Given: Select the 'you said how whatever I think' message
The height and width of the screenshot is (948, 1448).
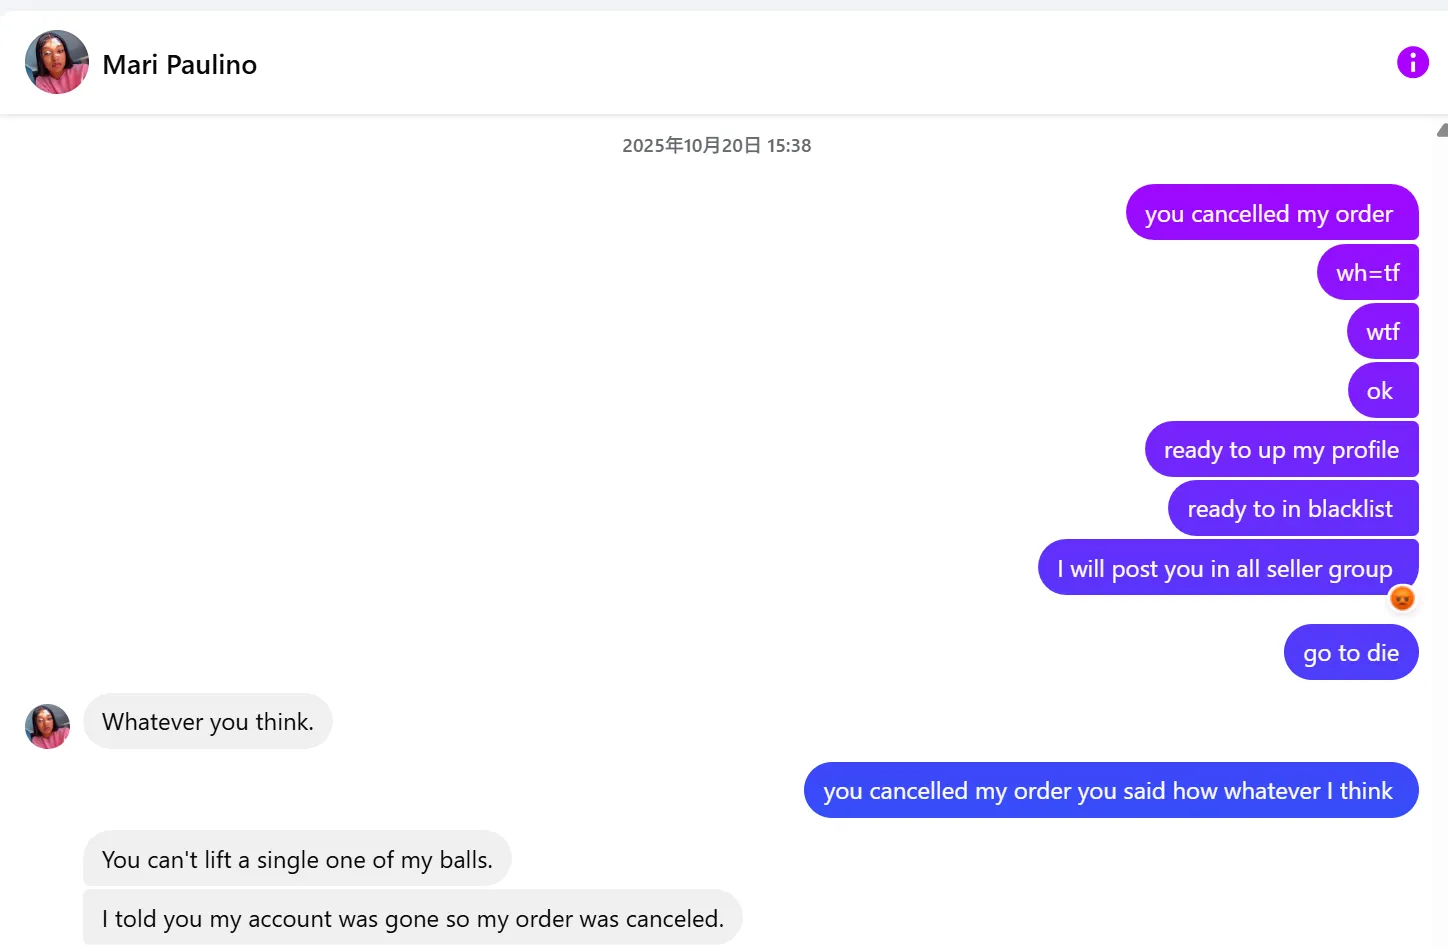Looking at the screenshot, I should 1109,790.
